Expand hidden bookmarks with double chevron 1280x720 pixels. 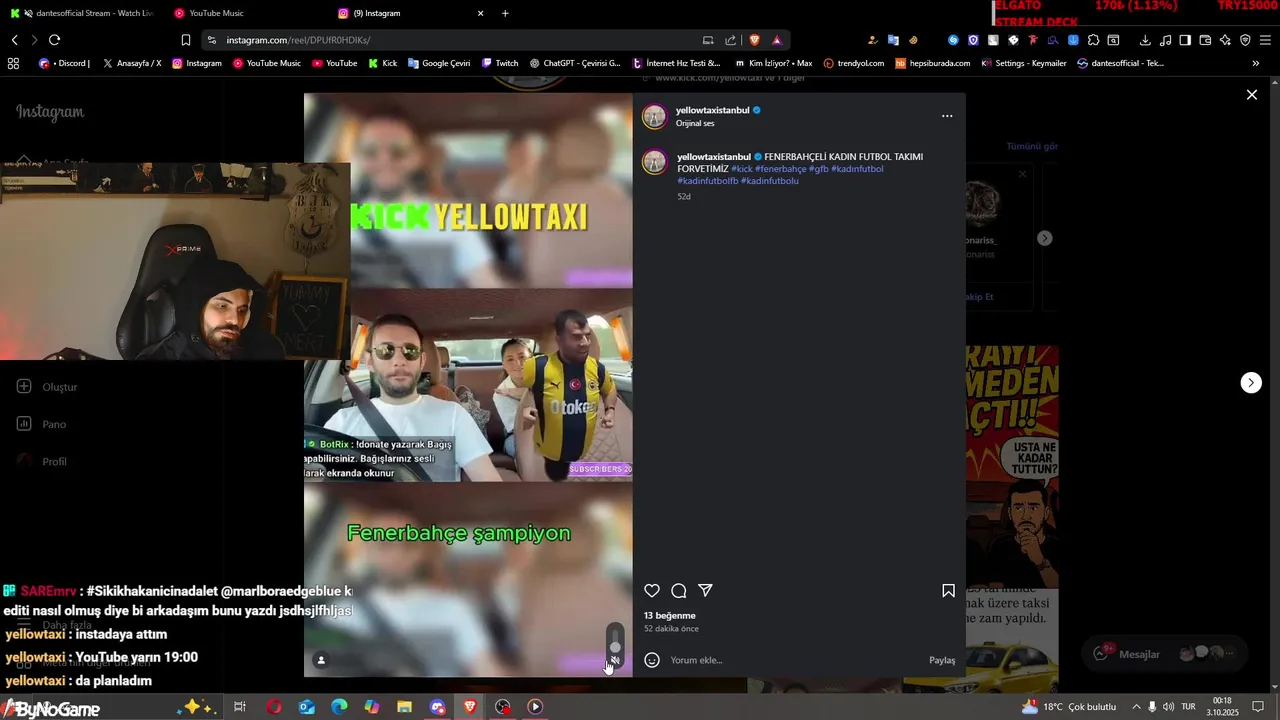pos(1255,63)
